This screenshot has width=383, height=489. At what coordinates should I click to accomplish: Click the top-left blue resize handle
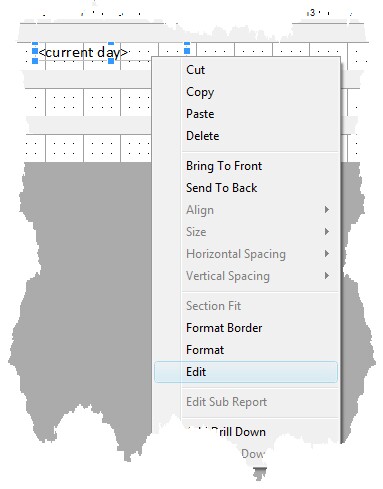coord(35,44)
